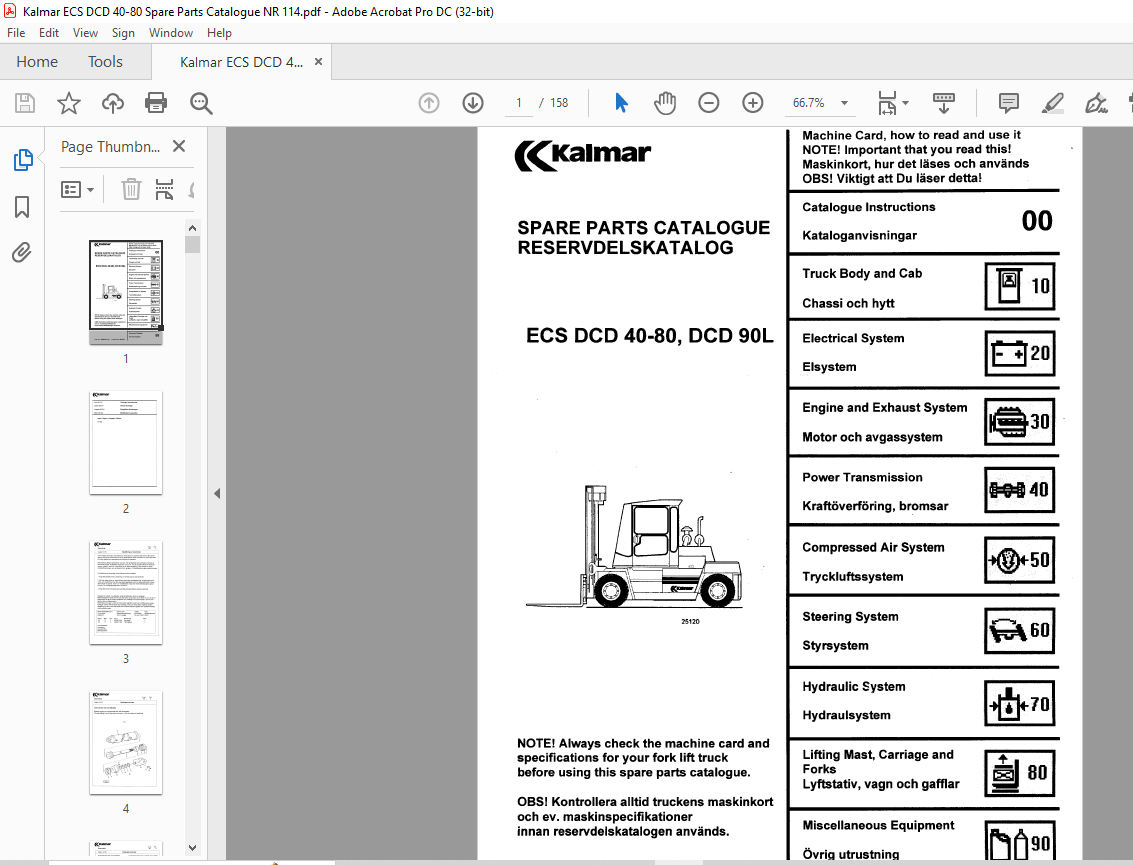Viewport: 1133px width, 865px height.
Task: Click the upload to cloud icon
Action: (x=113, y=103)
